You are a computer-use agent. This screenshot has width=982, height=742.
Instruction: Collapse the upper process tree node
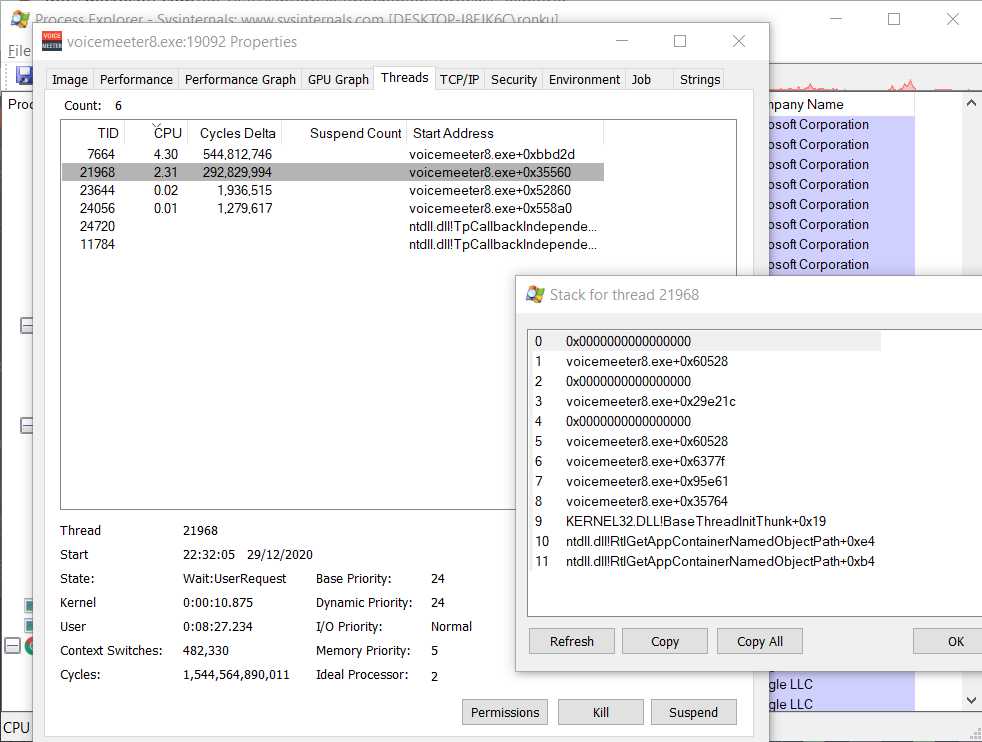(x=27, y=325)
